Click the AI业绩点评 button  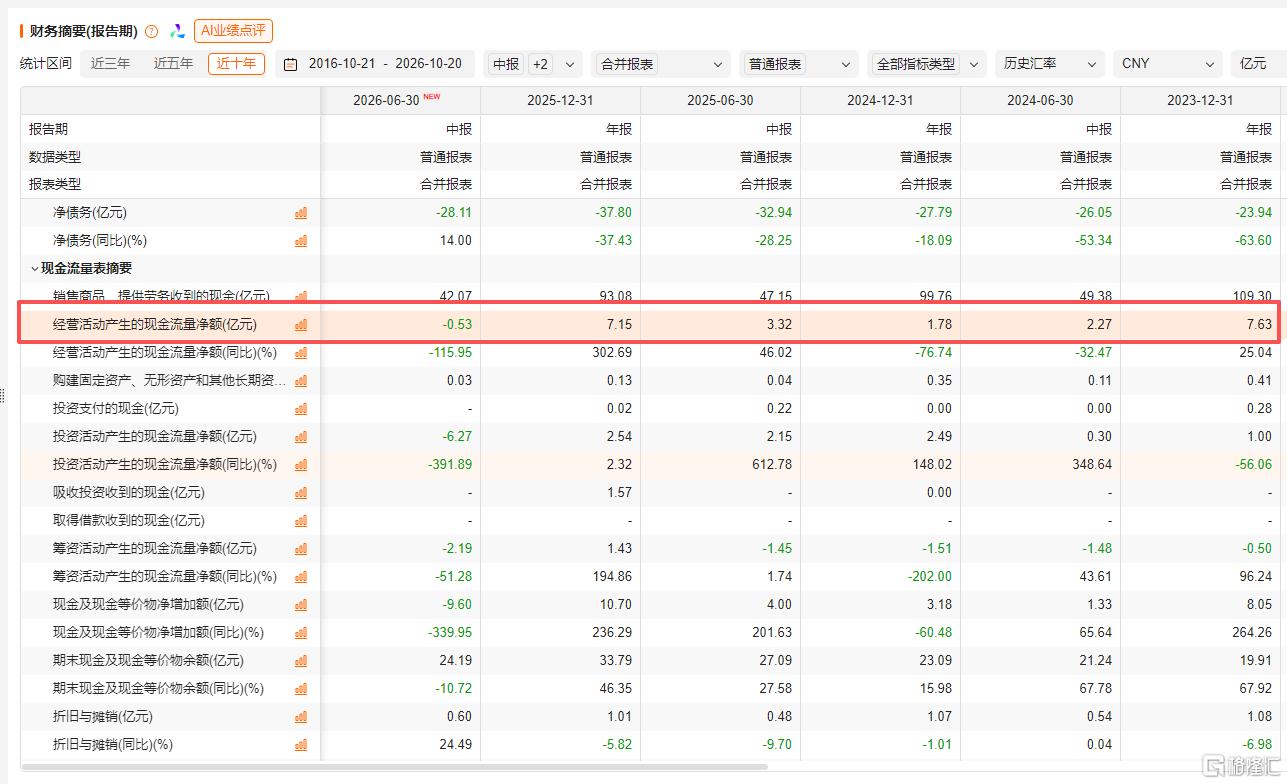tap(233, 31)
